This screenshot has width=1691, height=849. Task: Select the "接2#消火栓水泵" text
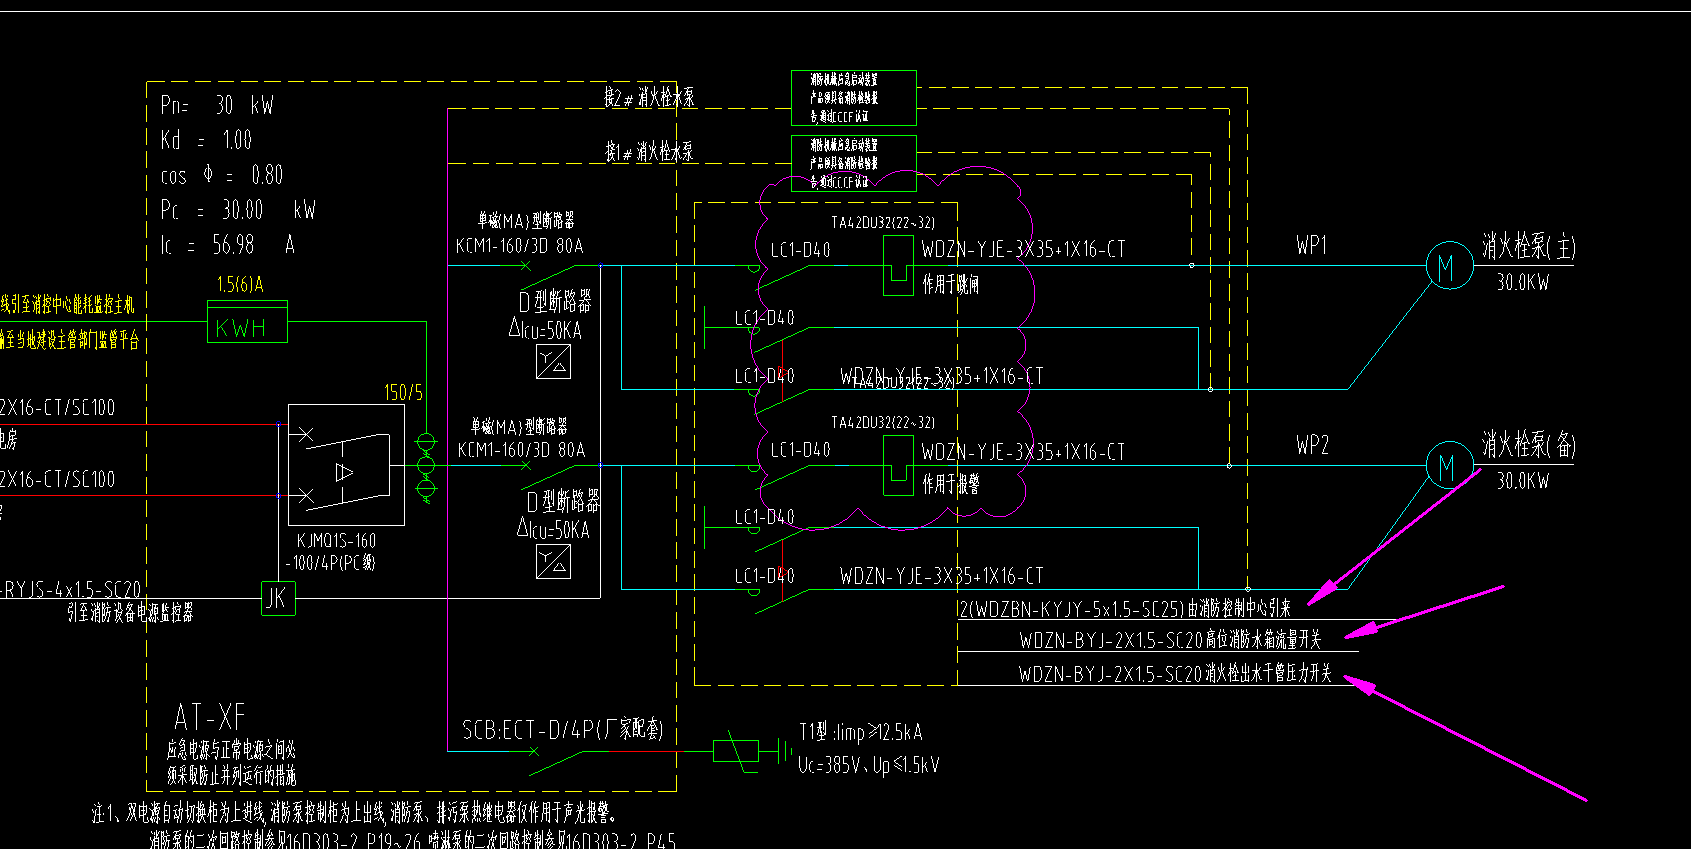pos(649,97)
